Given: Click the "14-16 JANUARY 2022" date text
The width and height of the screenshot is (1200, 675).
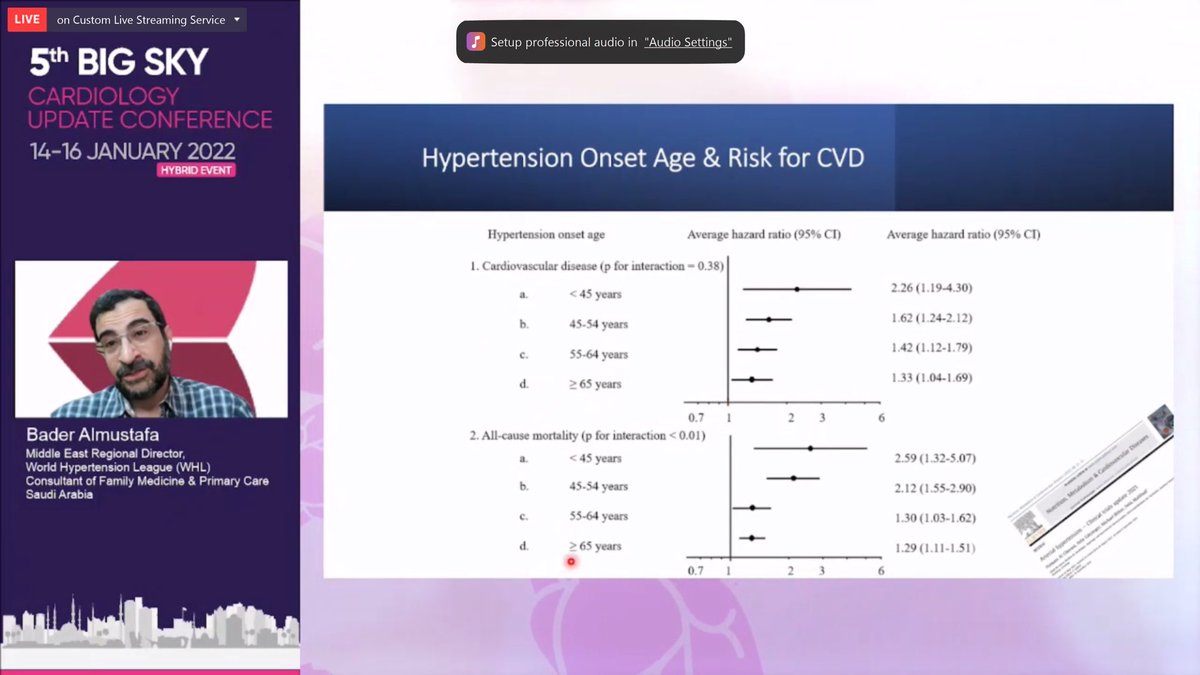Looking at the screenshot, I should pyautogui.click(x=132, y=151).
